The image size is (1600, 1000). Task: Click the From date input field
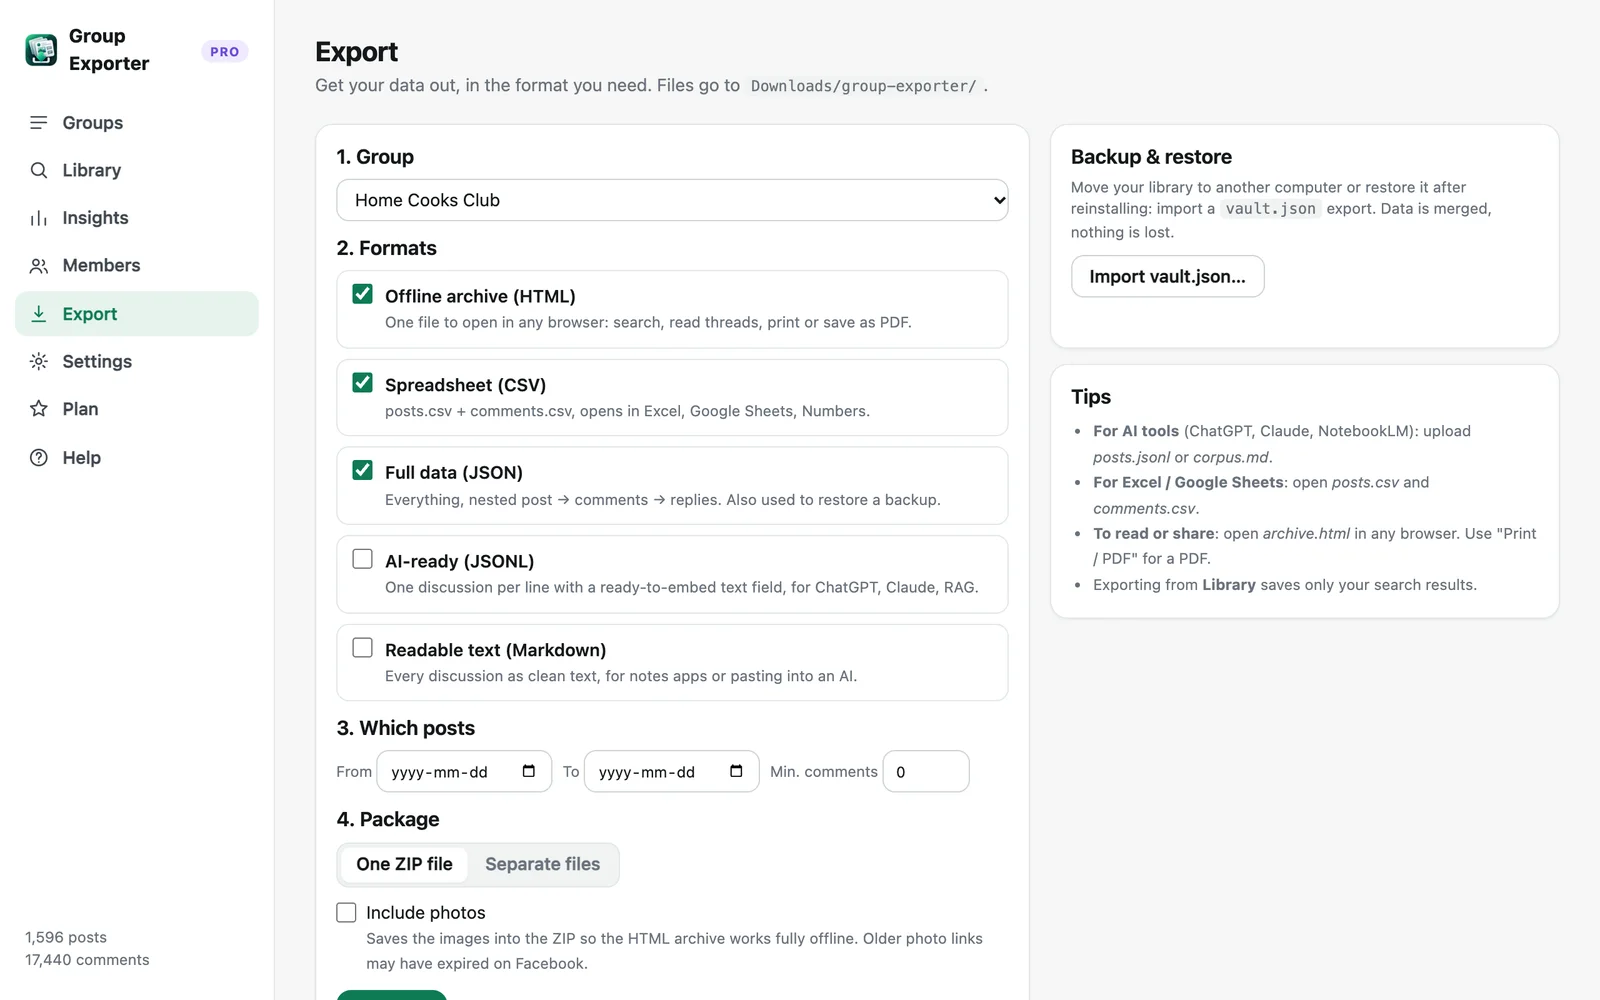464,771
